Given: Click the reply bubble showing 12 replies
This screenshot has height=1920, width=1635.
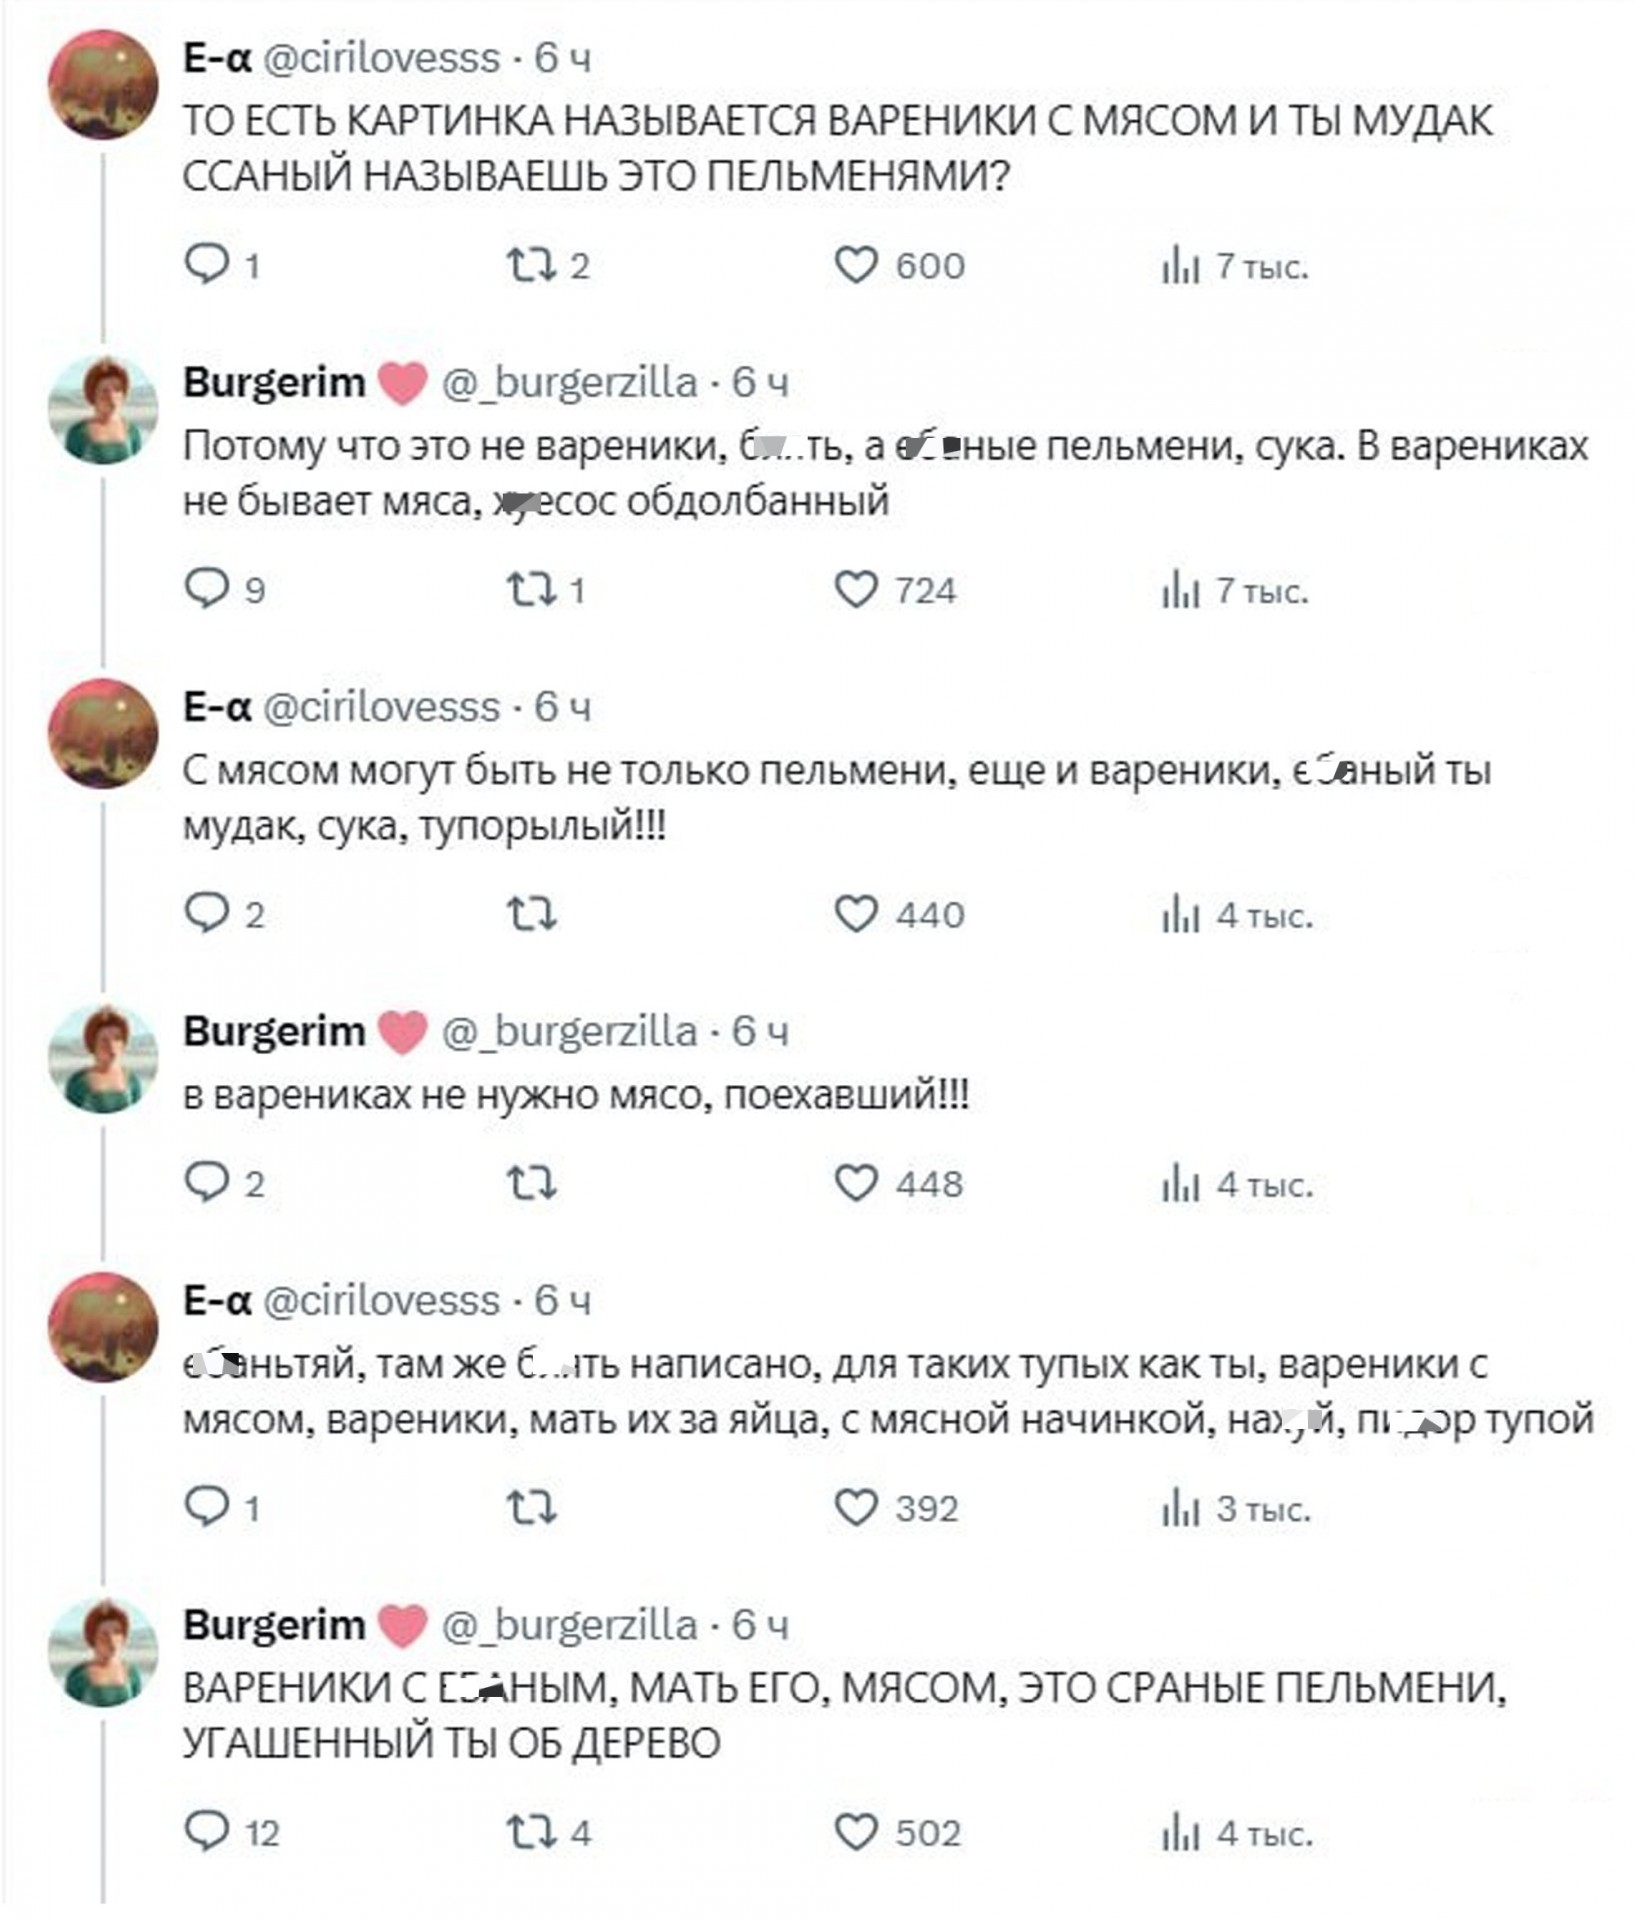Looking at the screenshot, I should pyautogui.click(x=208, y=1832).
